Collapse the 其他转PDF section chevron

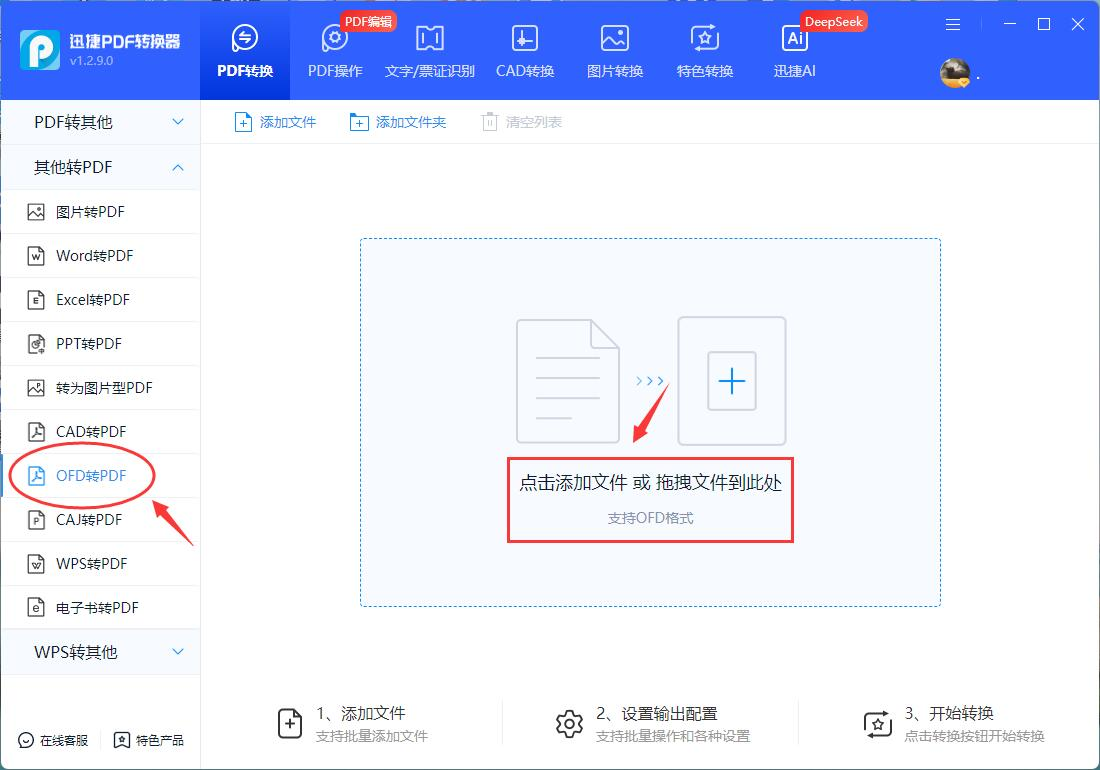point(178,167)
